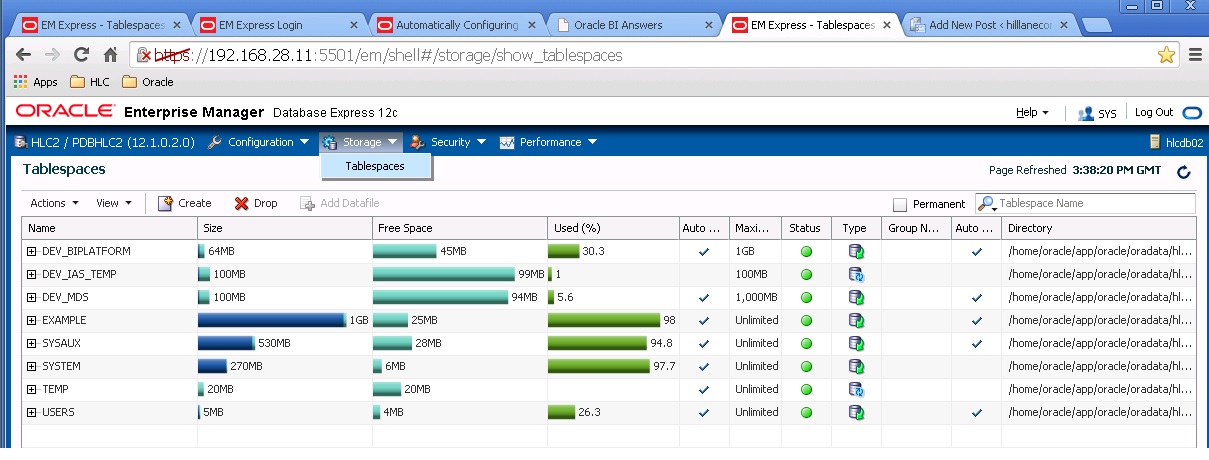Screen dimensions: 1209x460
Task: Sort by the Name column header
Action: (x=110, y=228)
